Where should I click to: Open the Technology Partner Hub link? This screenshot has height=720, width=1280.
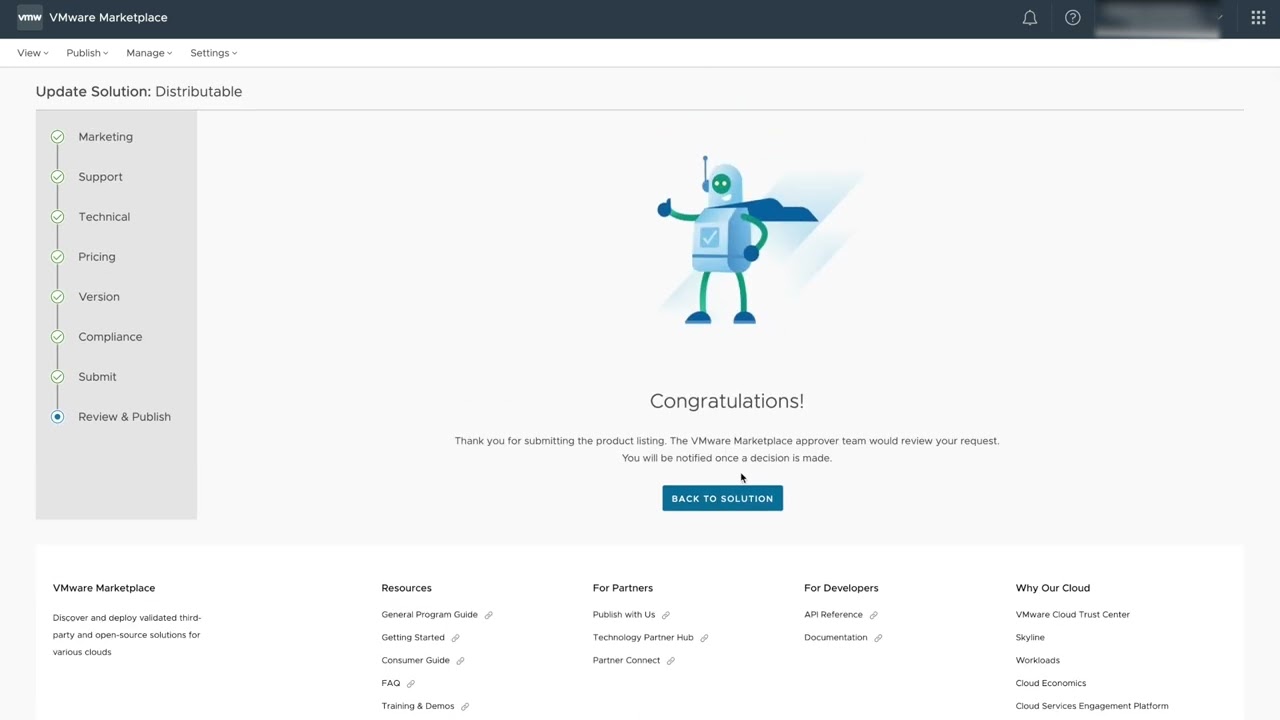coord(643,638)
